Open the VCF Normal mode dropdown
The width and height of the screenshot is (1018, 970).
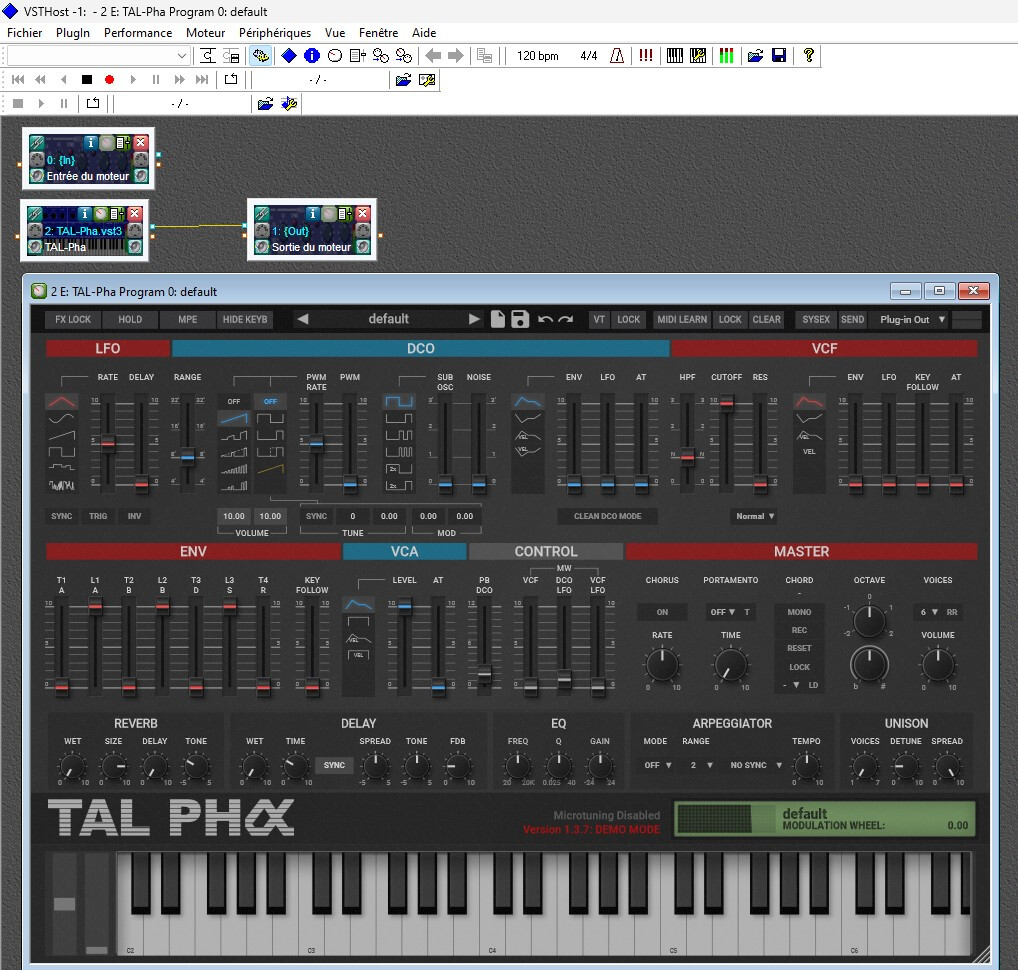pos(754,516)
